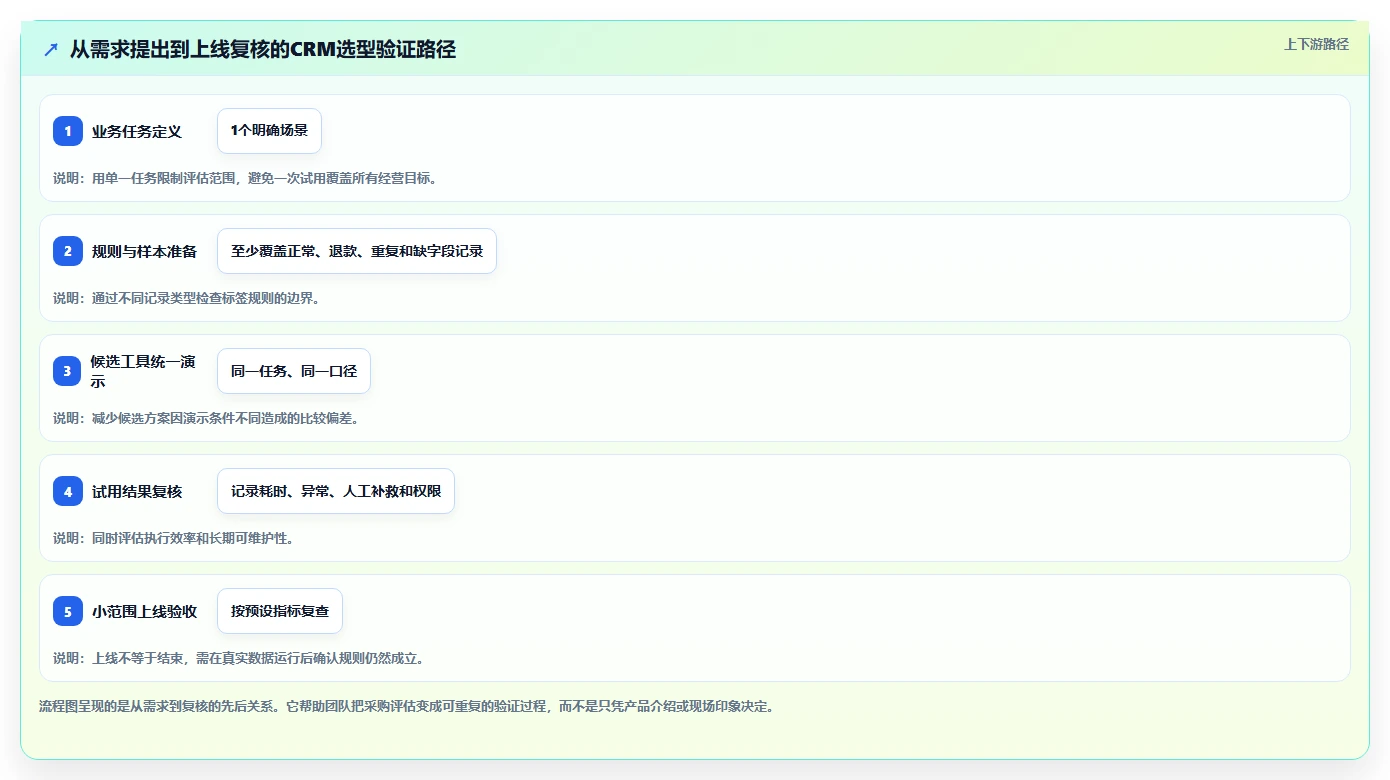Image resolution: width=1390 pixels, height=780 pixels.
Task: Click the footer paragraph starting '流程图呈现的是'
Action: (x=407, y=706)
